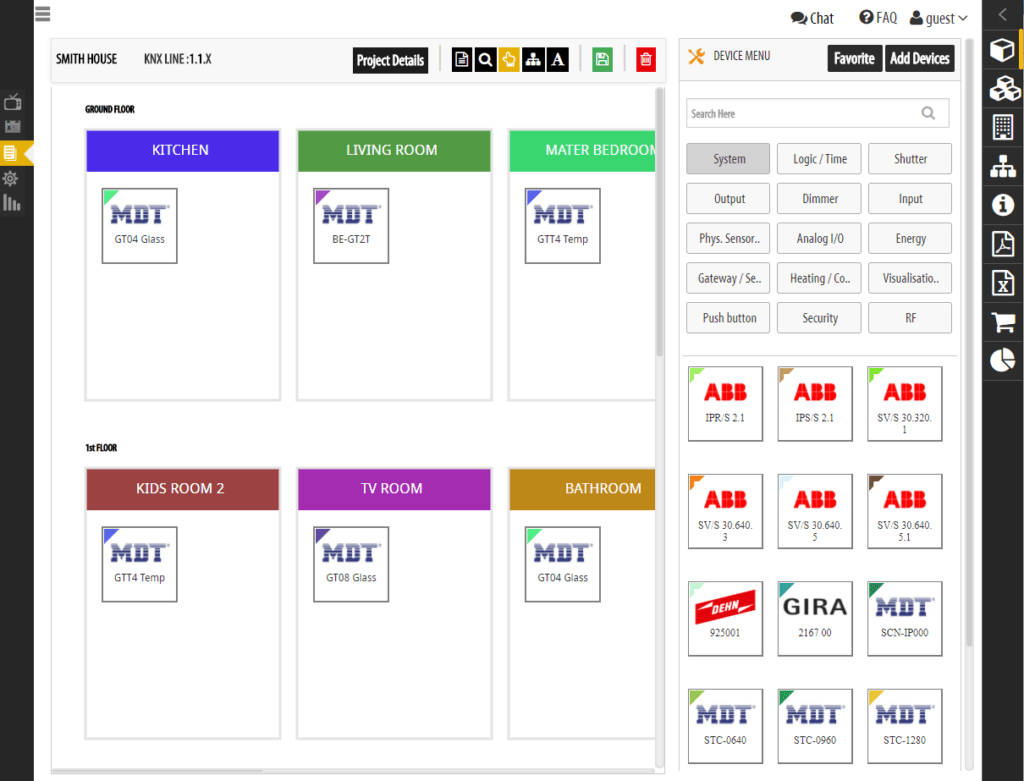Export the project to Excel
Viewport: 1024px width, 781px height.
tap(1002, 283)
